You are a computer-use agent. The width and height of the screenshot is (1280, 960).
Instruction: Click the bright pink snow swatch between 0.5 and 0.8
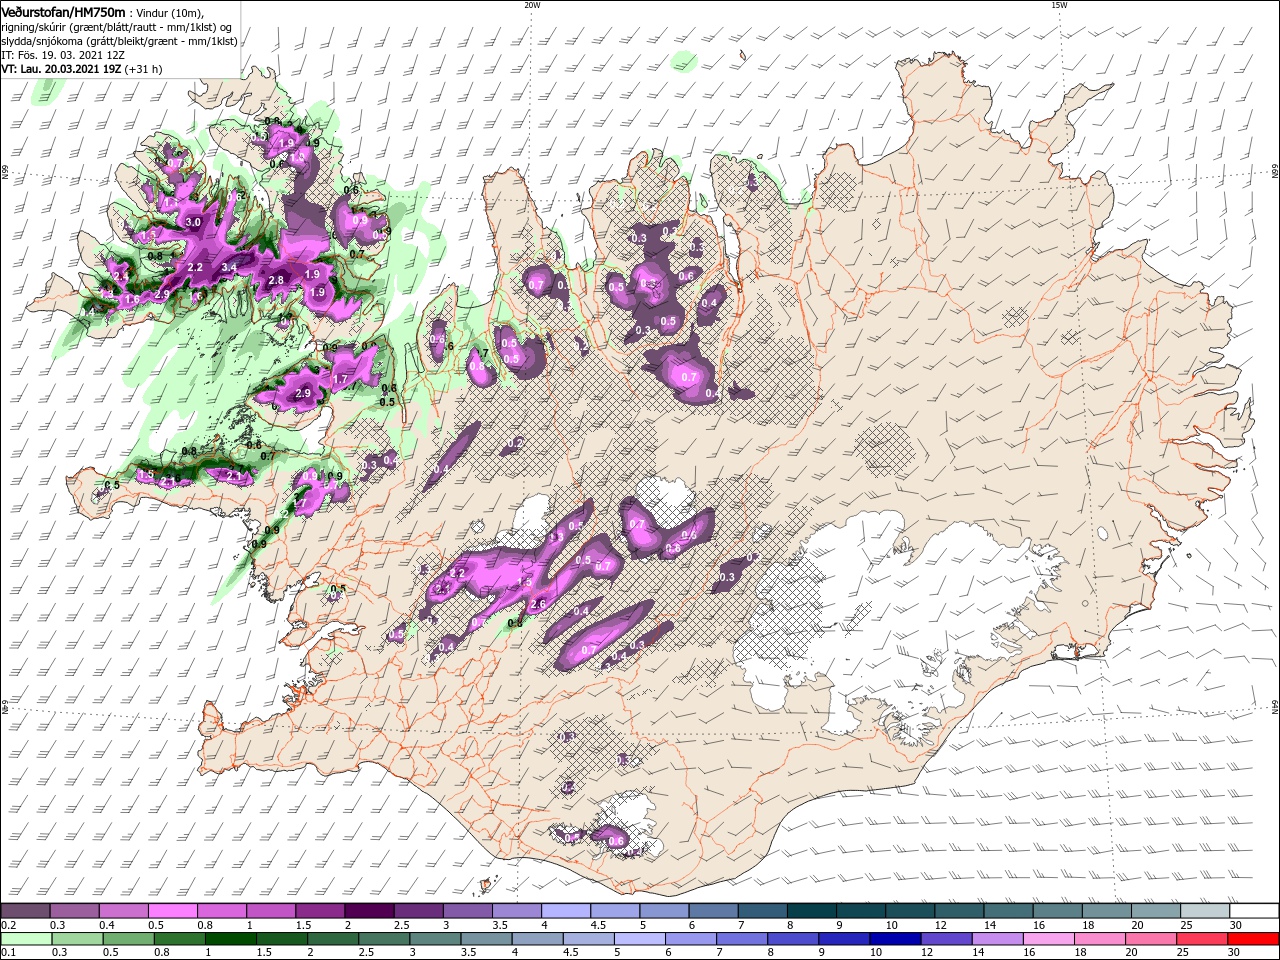(172, 911)
